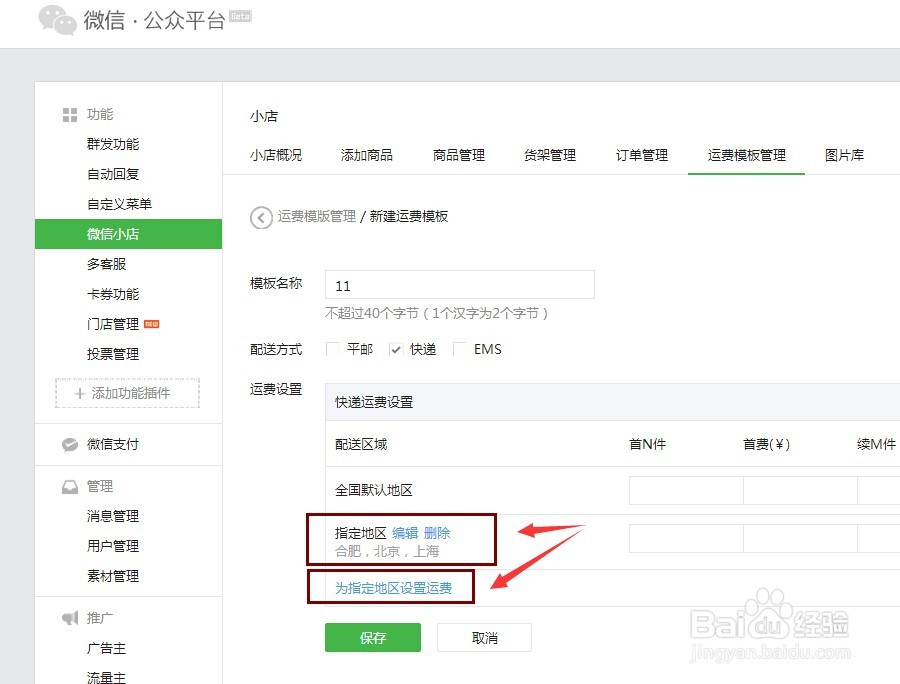The height and width of the screenshot is (684, 900).
Task: Click 首N件 field for 指定地区
Action: coord(686,538)
